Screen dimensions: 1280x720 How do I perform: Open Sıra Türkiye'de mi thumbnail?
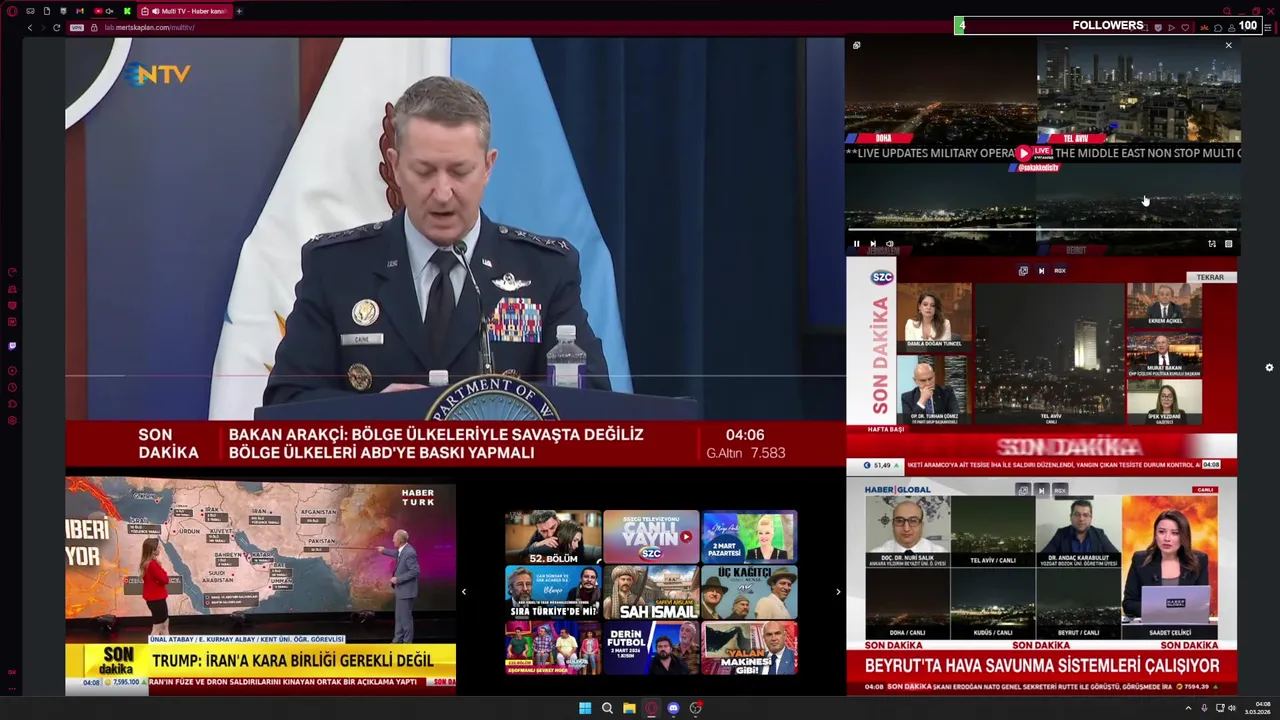point(553,592)
